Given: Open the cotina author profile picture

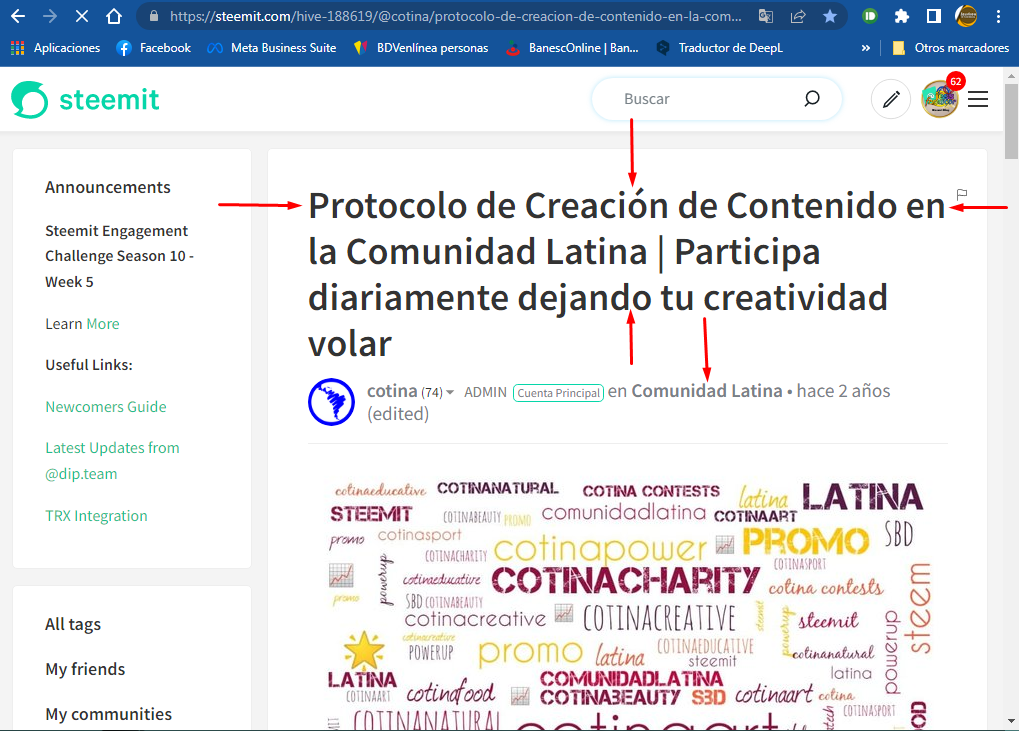Looking at the screenshot, I should pyautogui.click(x=331, y=402).
